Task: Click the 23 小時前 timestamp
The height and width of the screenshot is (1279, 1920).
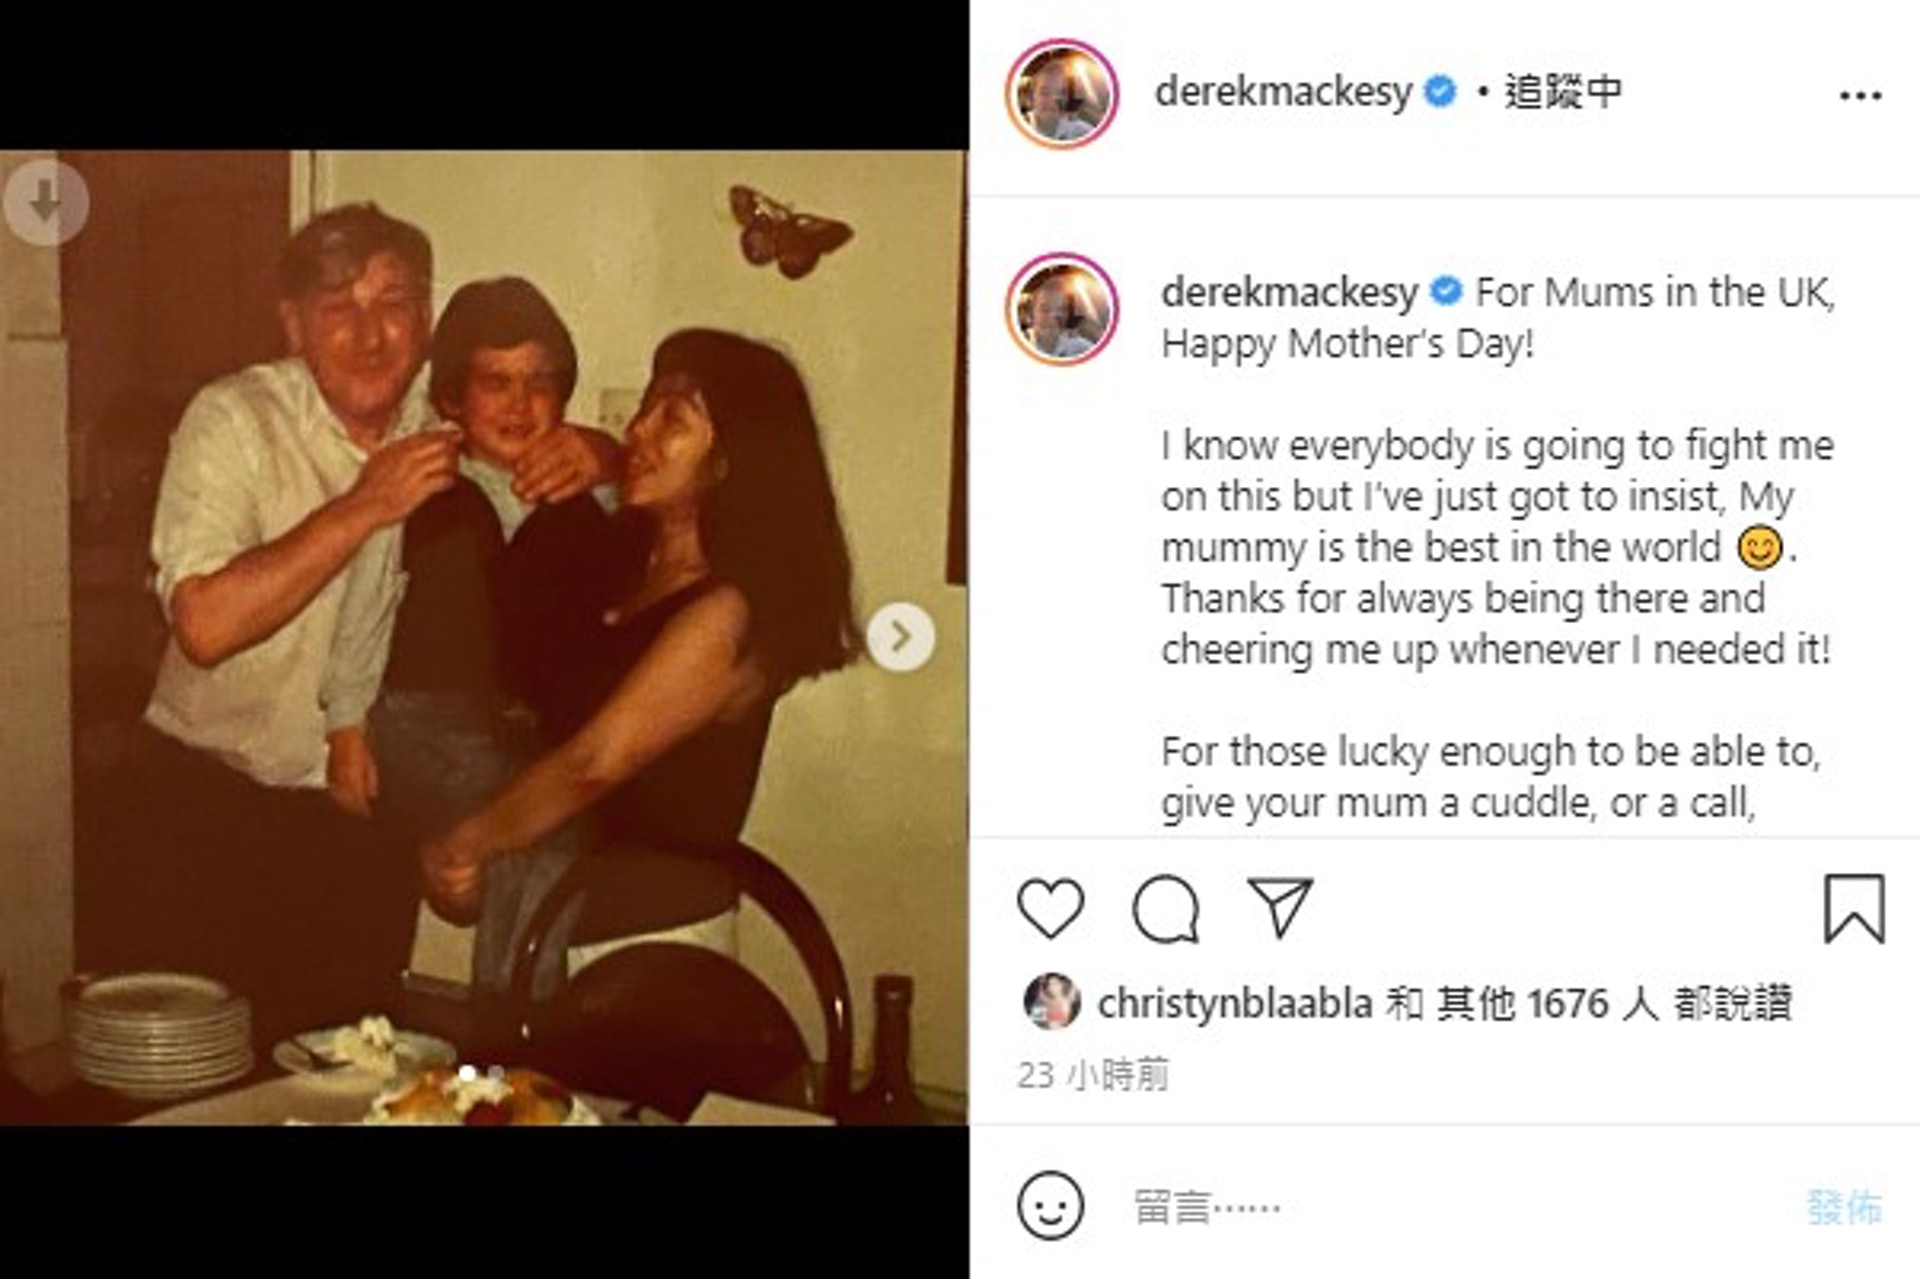Action: point(1093,1075)
